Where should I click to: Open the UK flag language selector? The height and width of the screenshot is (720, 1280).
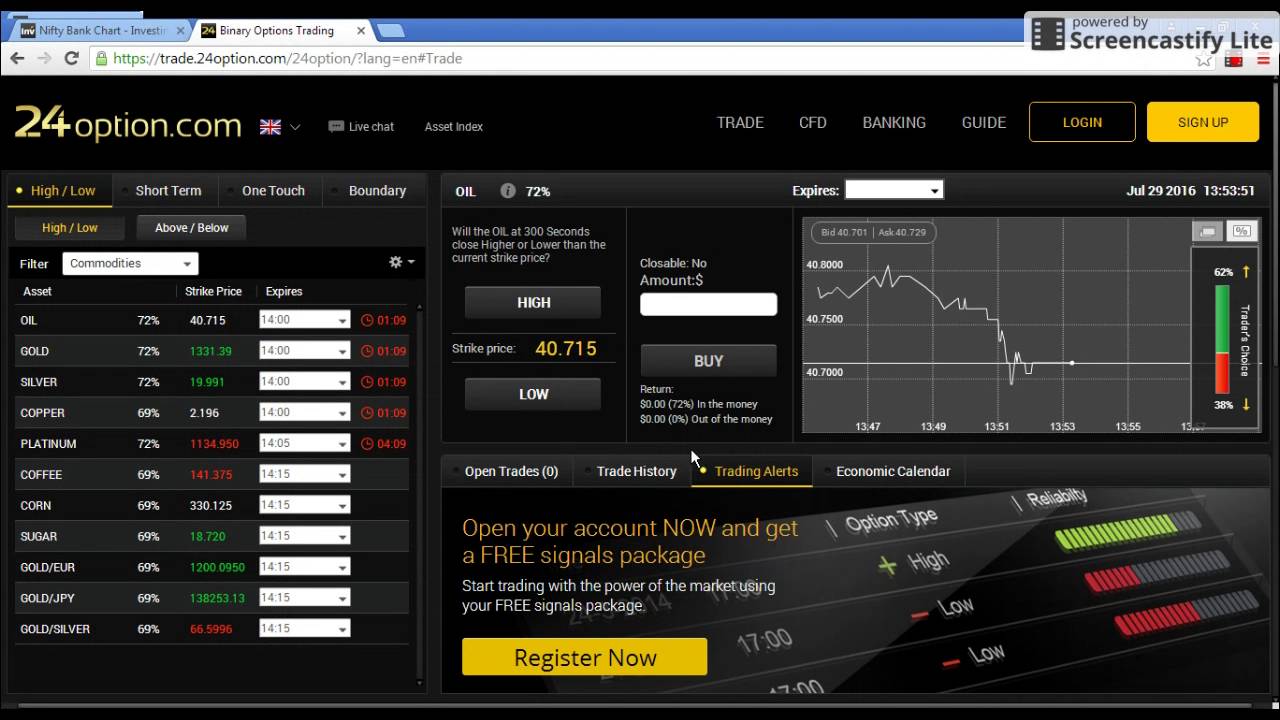click(279, 127)
